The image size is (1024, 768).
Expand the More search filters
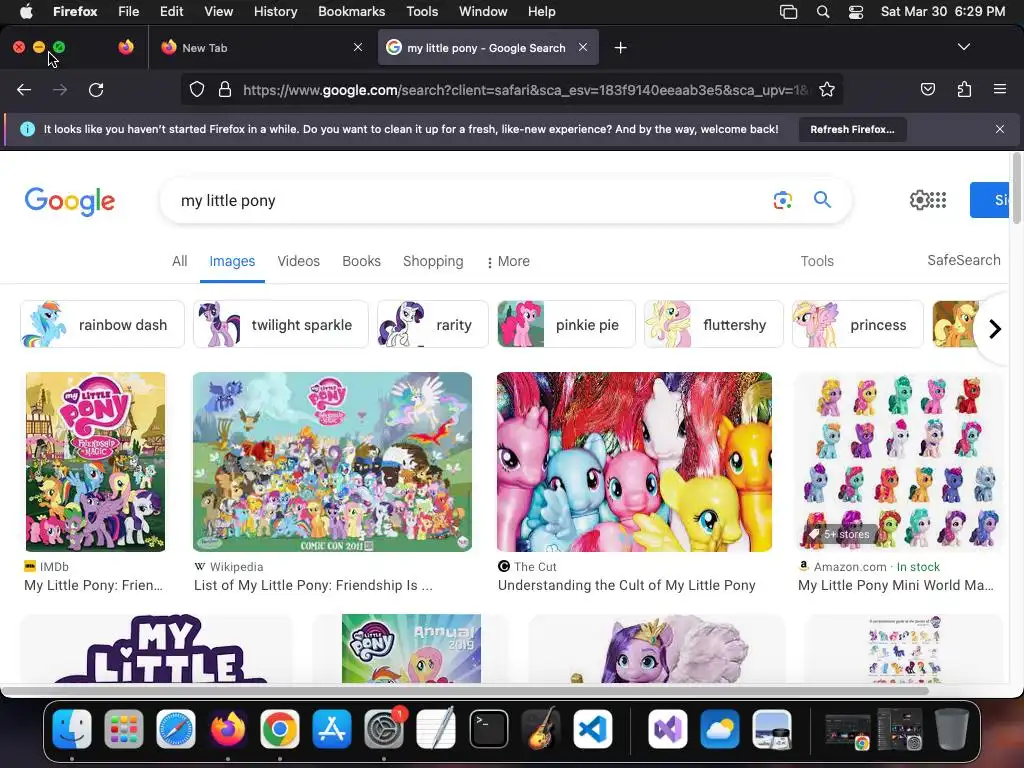pos(508,261)
